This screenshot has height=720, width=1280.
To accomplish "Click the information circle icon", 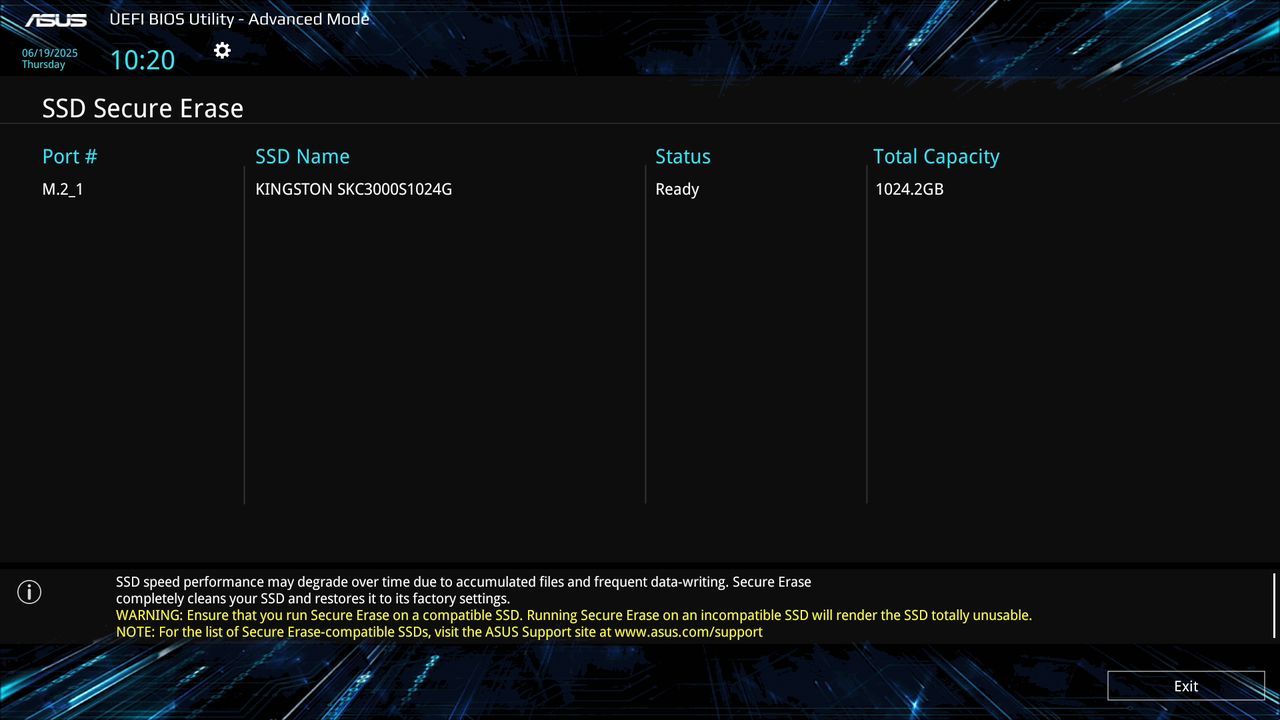I will tap(29, 592).
